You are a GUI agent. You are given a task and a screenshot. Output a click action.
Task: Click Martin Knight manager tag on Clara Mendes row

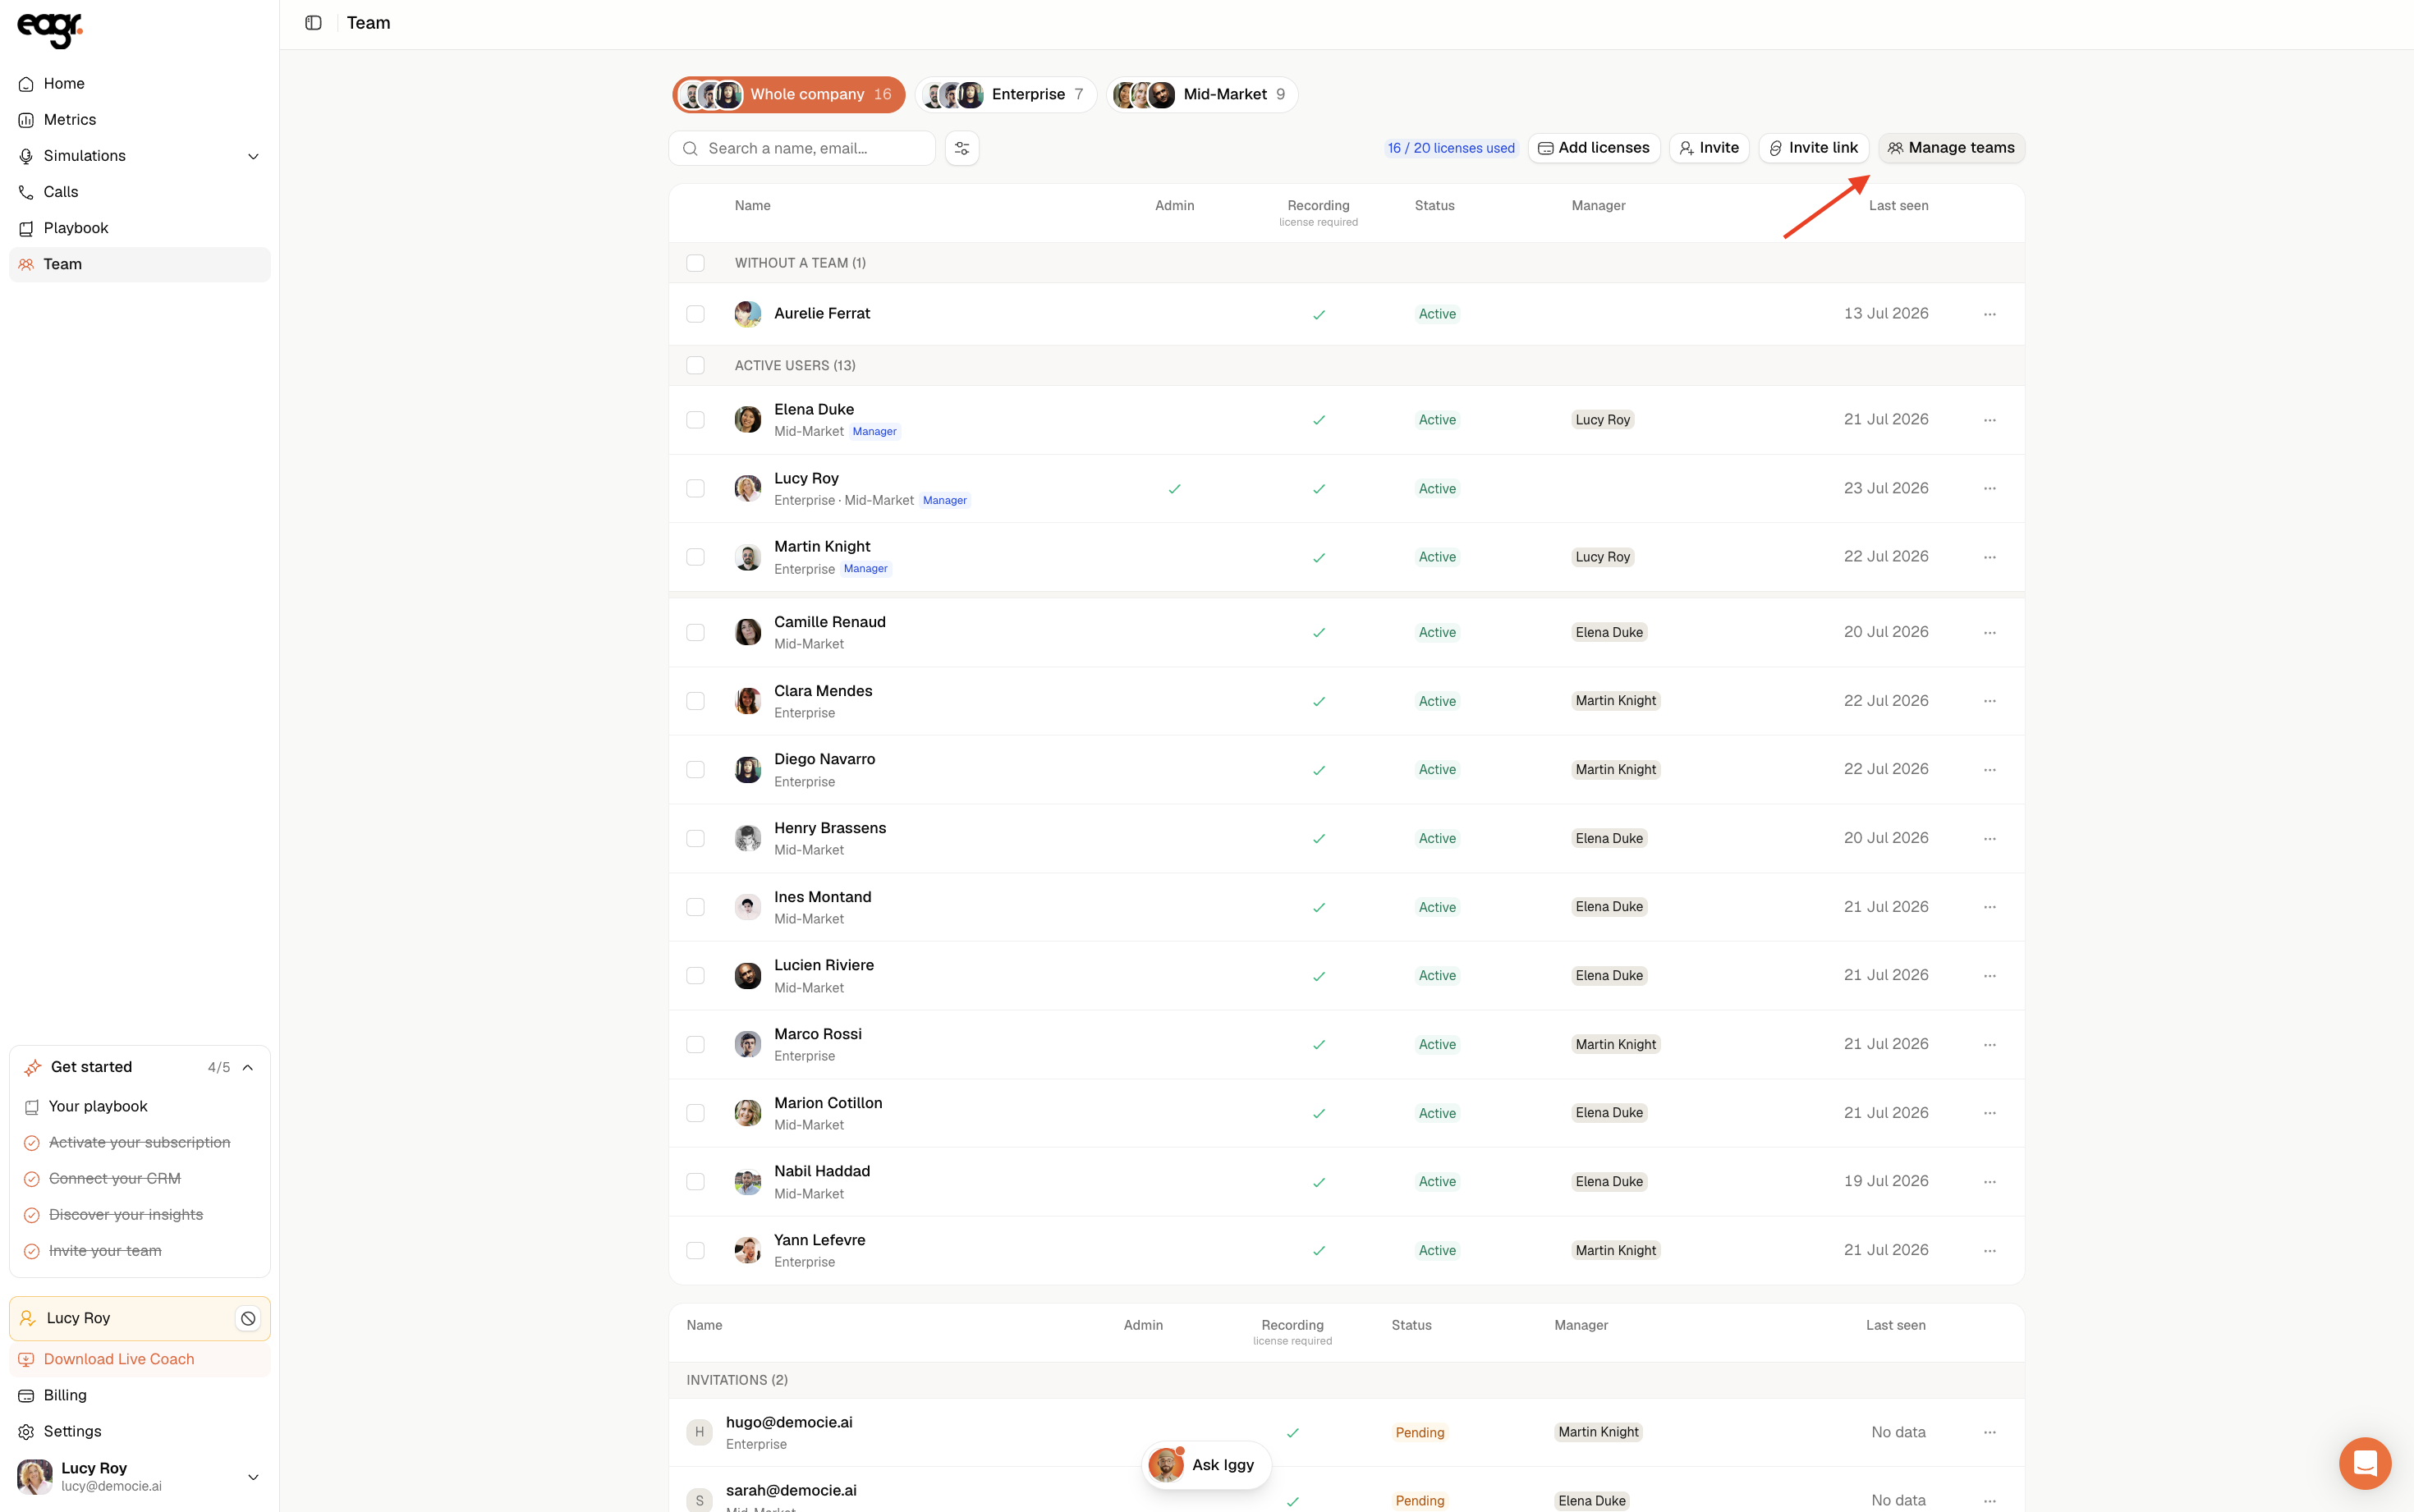[x=1615, y=701]
